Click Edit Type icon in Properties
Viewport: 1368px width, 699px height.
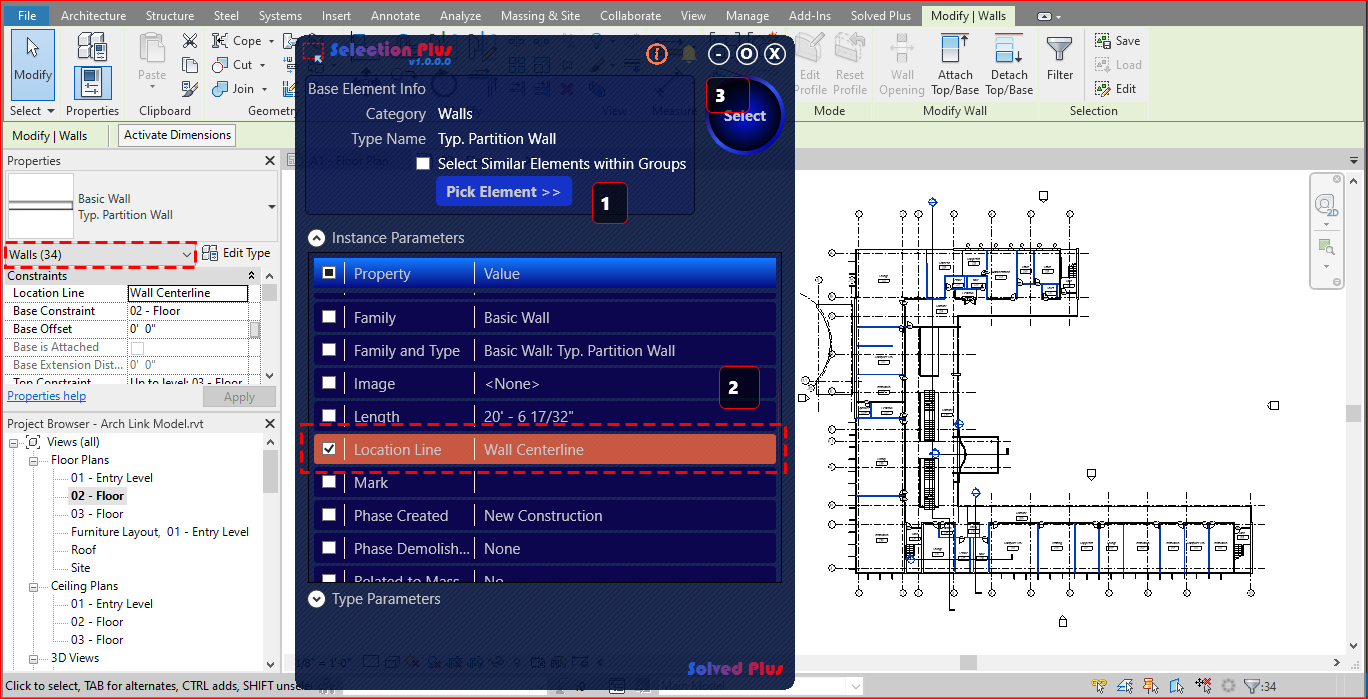pos(211,253)
